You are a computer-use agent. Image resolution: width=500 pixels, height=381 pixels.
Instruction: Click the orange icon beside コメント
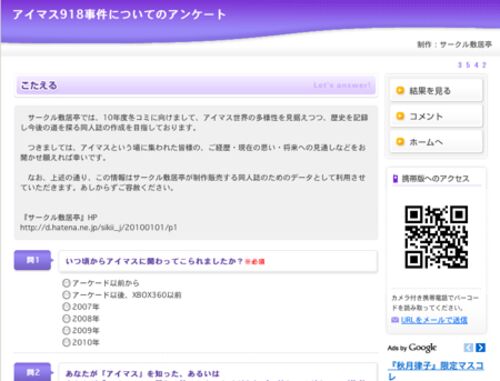coord(400,116)
